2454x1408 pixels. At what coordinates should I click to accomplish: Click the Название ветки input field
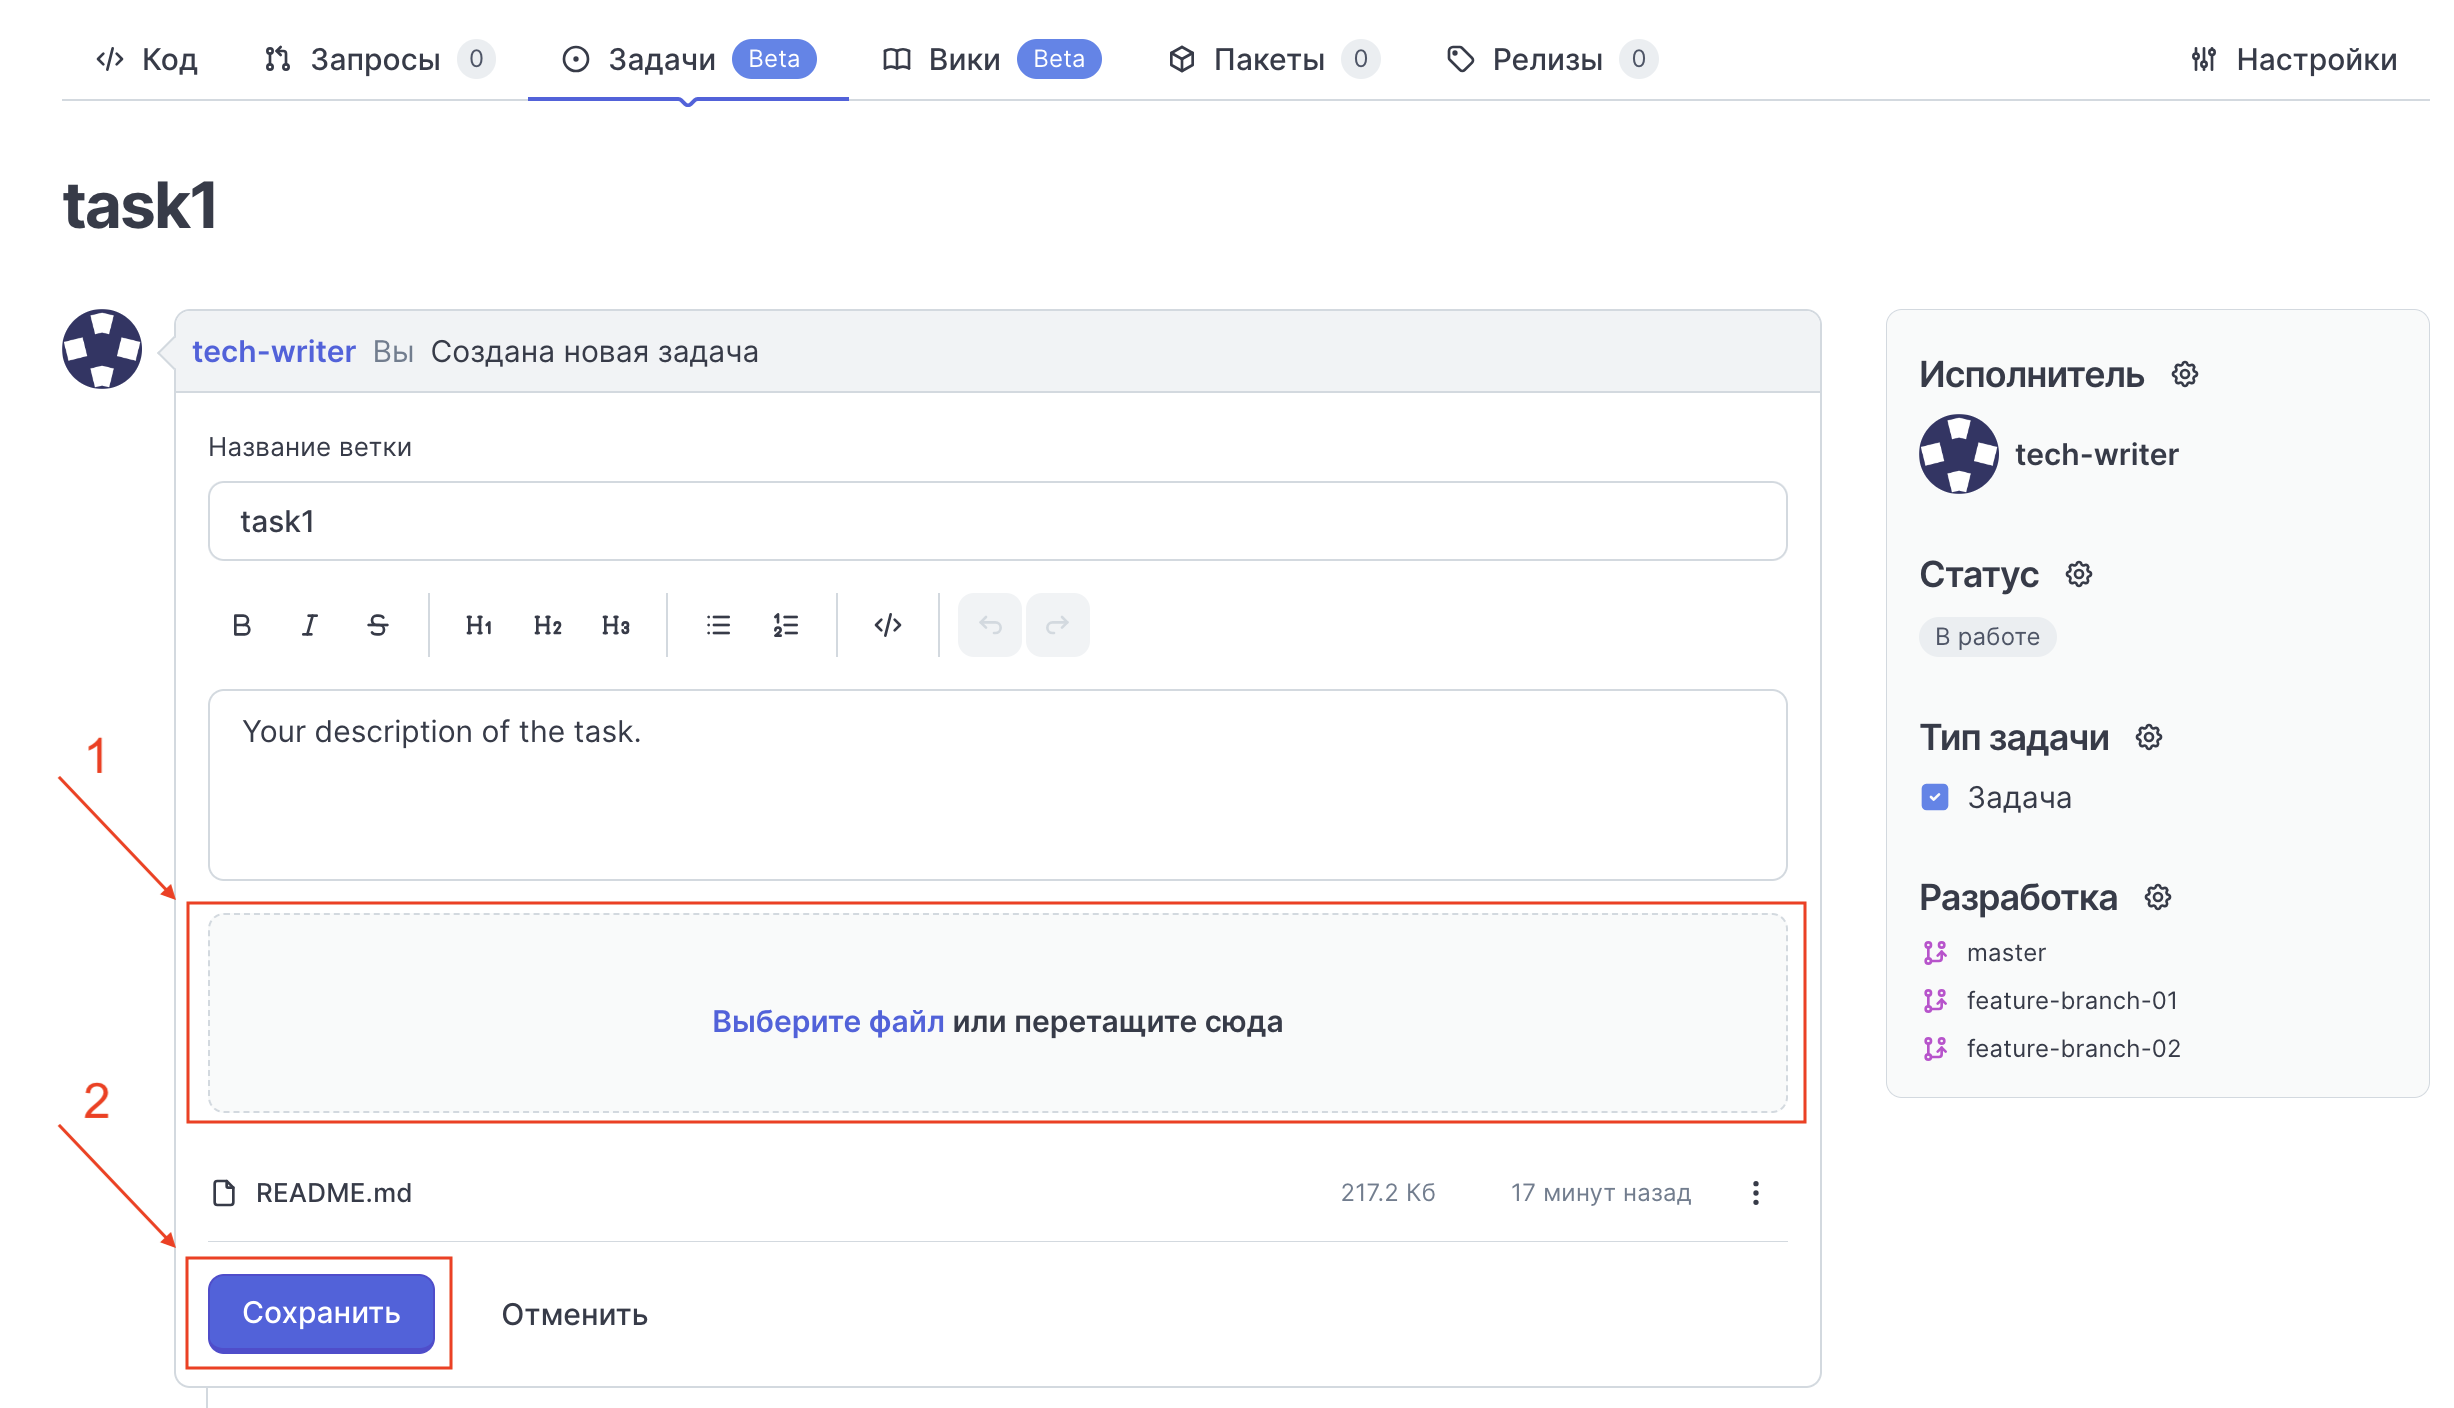[x=997, y=521]
